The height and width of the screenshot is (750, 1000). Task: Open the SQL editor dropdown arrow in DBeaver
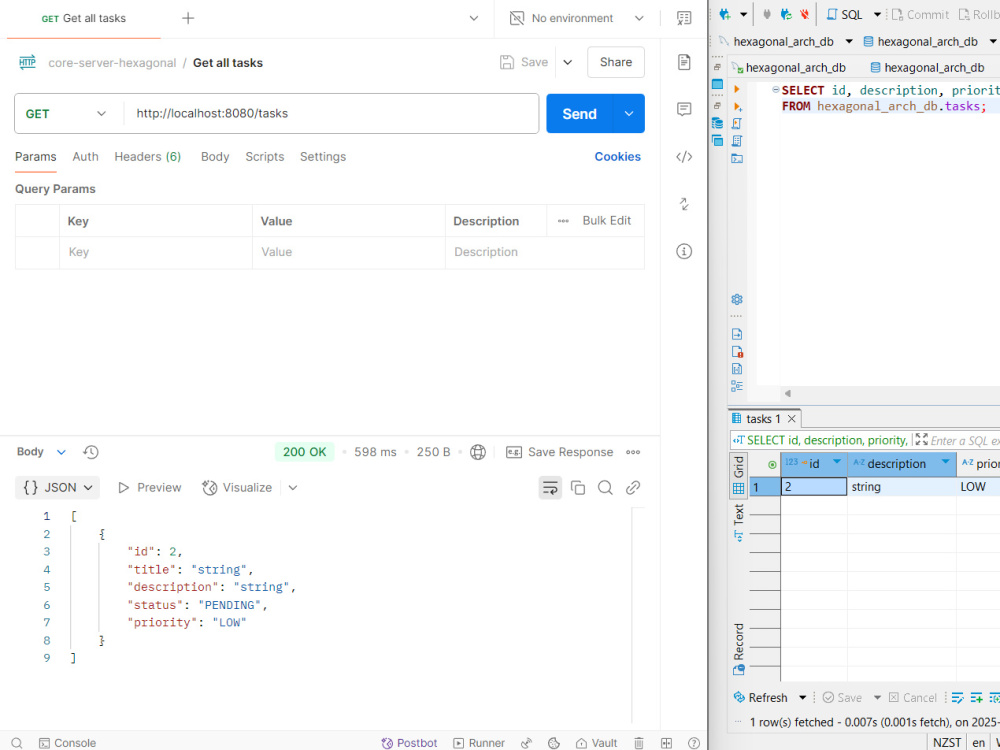click(878, 14)
